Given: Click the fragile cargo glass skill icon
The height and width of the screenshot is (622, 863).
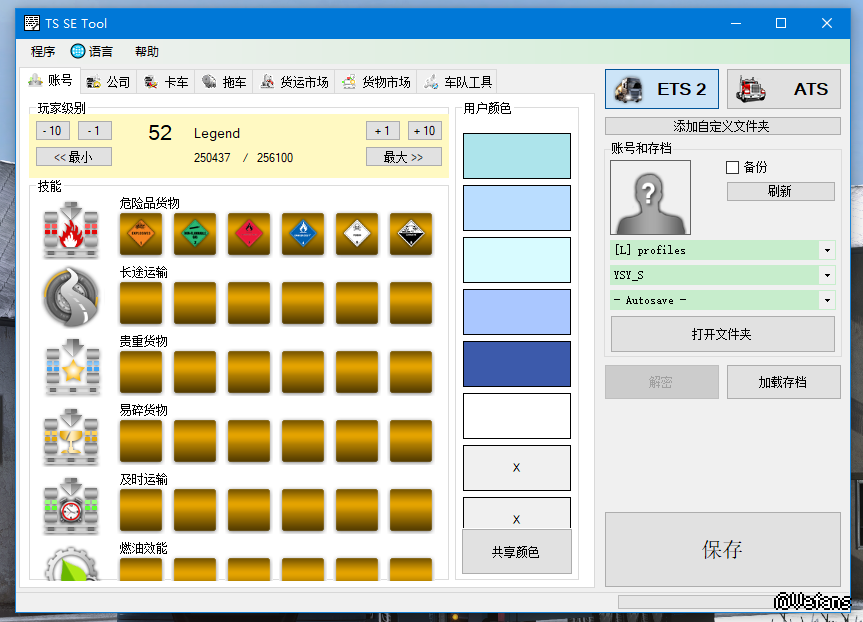Looking at the screenshot, I should (71, 437).
